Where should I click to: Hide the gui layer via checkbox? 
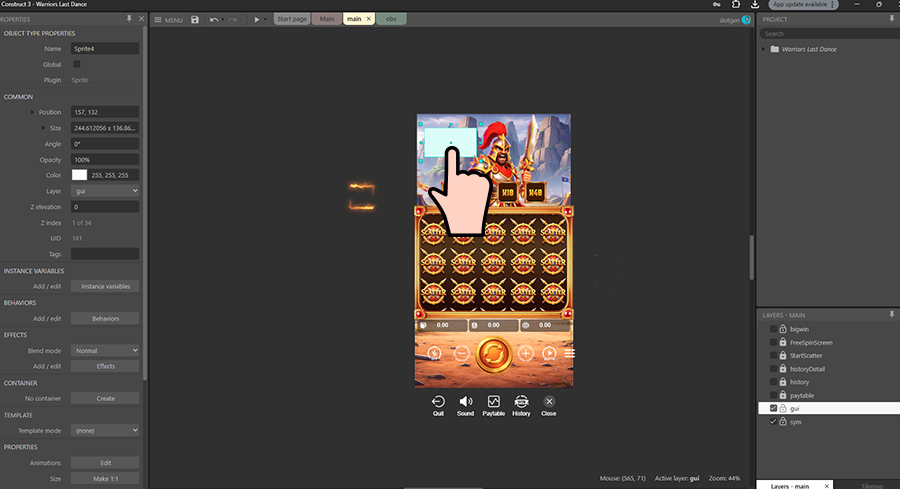tap(773, 408)
